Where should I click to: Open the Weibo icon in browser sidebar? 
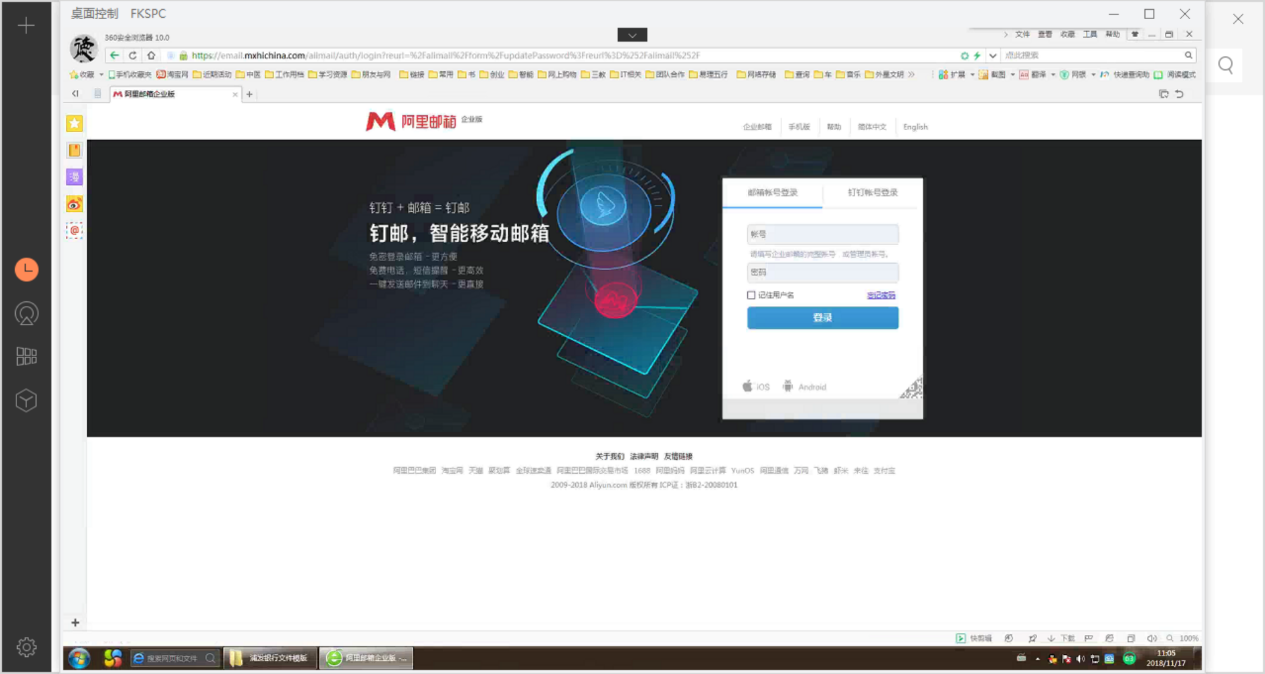74,204
